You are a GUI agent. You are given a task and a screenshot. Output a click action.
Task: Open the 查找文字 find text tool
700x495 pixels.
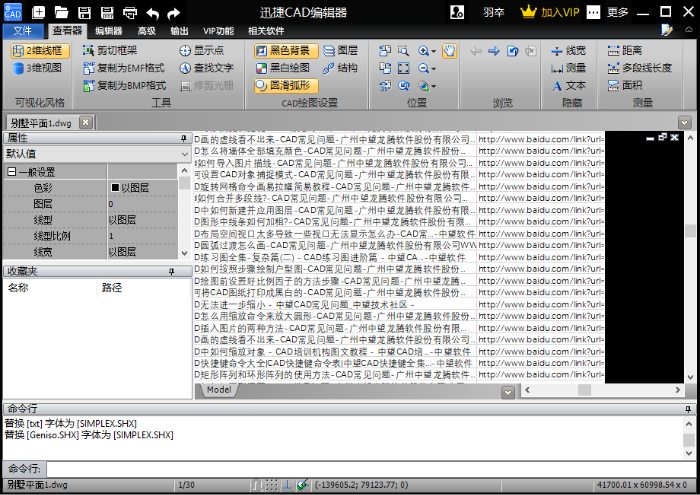pyautogui.click(x=206, y=68)
